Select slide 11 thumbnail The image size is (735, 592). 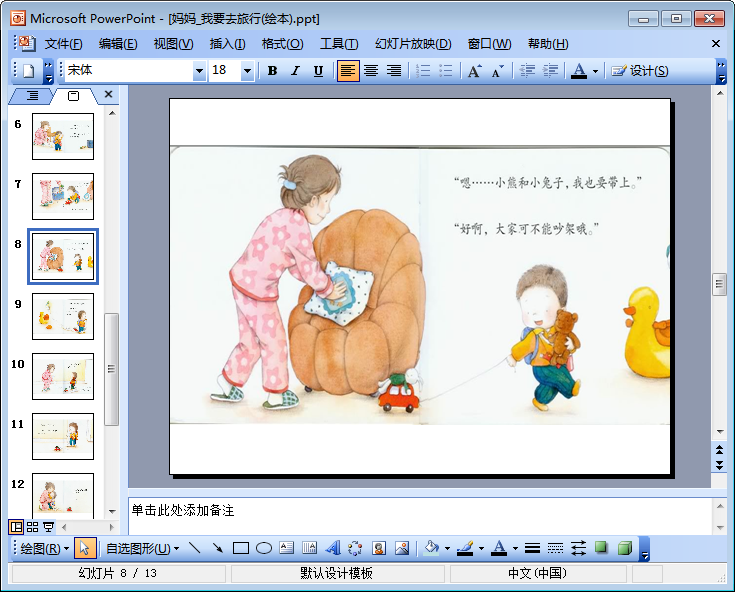pos(63,436)
